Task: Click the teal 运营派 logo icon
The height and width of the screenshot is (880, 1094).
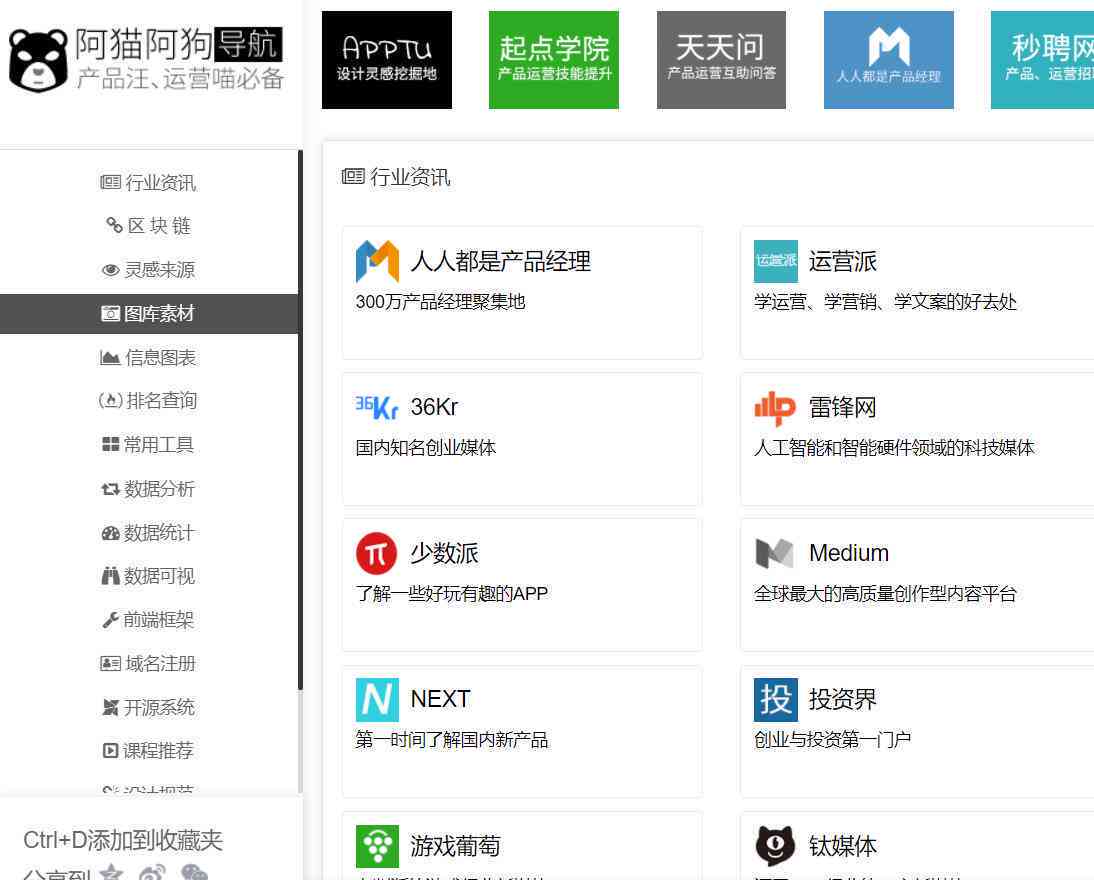Action: [776, 261]
